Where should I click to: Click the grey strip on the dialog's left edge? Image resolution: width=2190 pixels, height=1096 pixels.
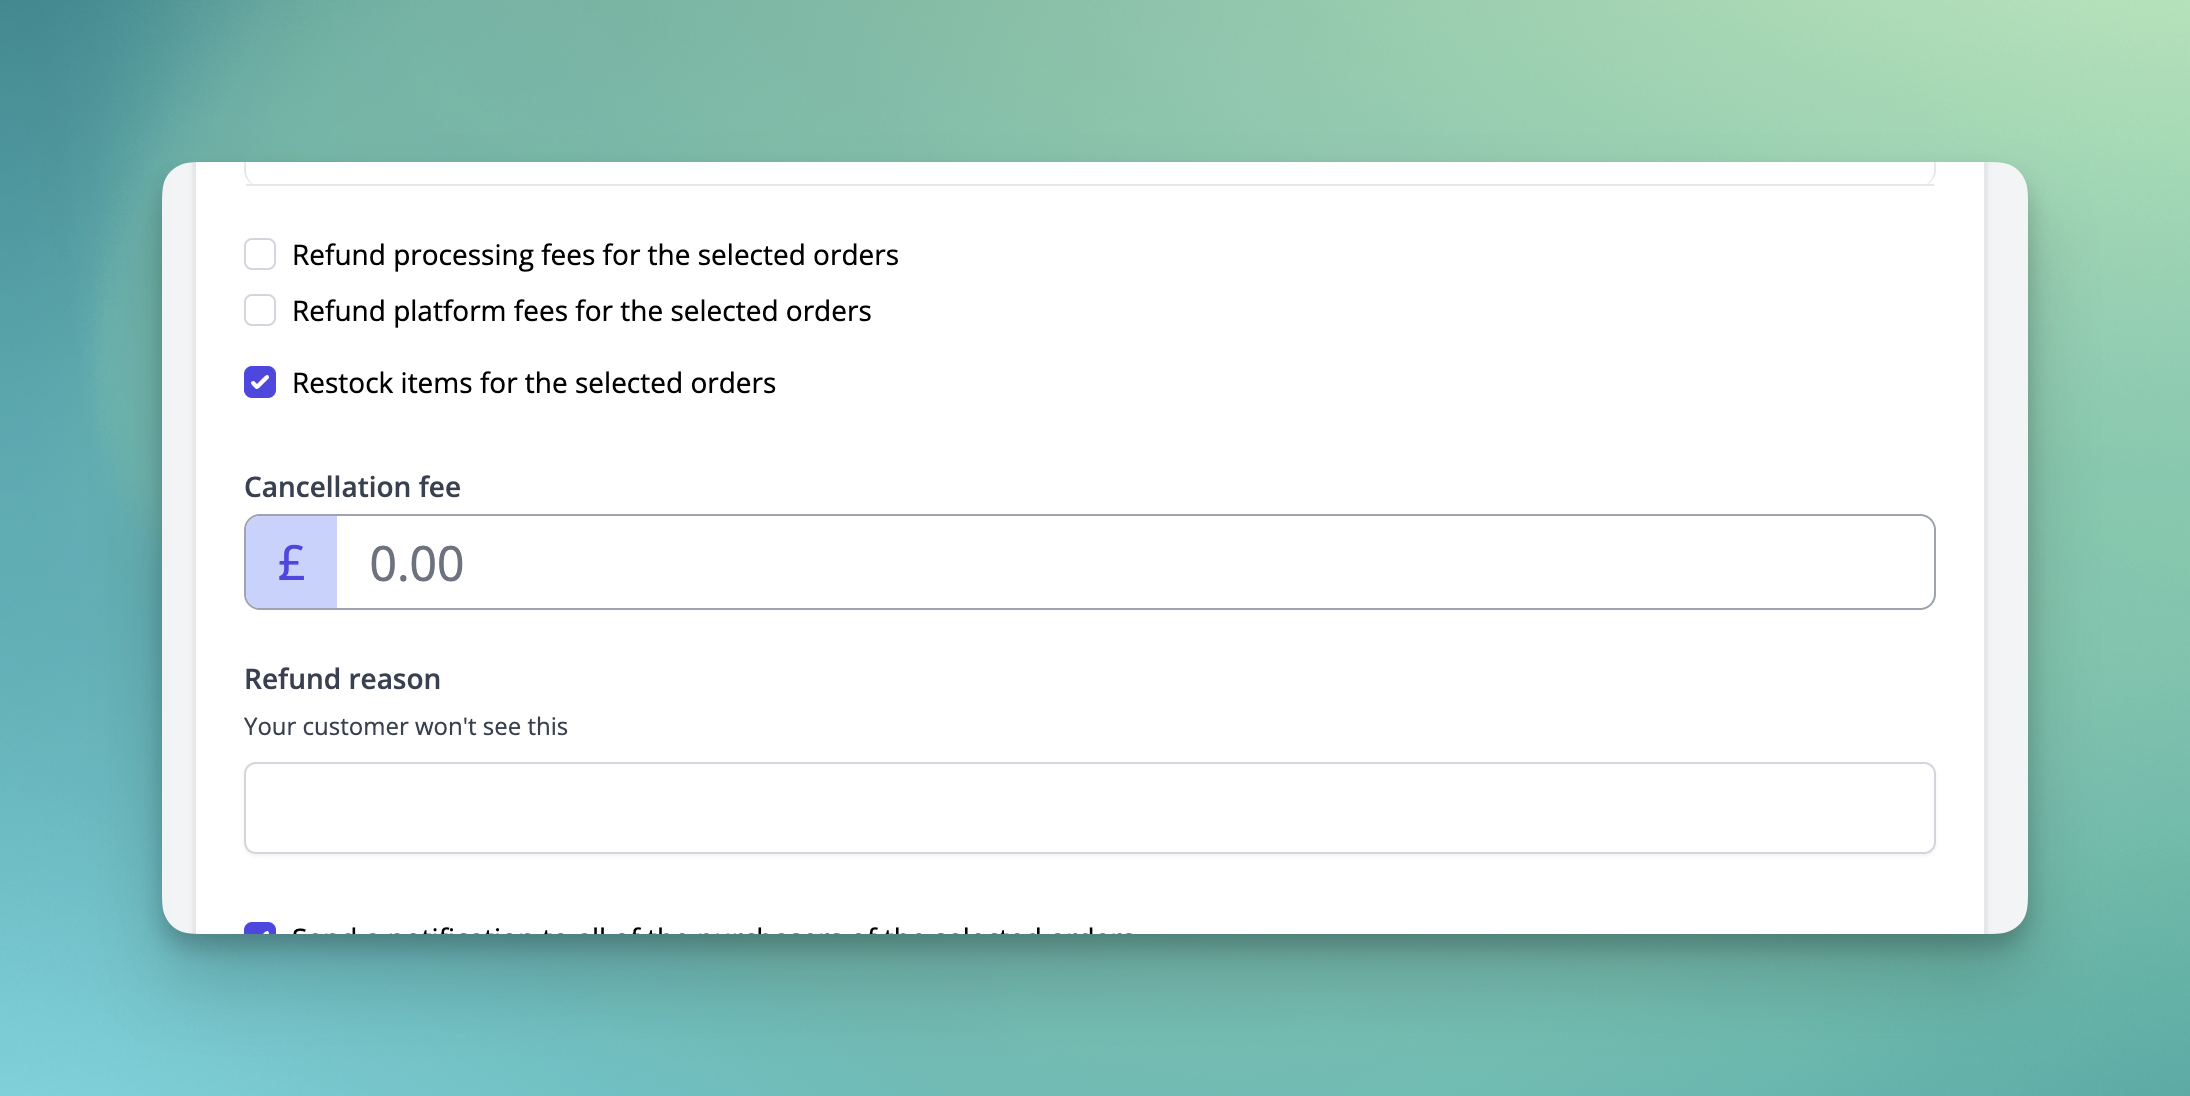click(179, 548)
